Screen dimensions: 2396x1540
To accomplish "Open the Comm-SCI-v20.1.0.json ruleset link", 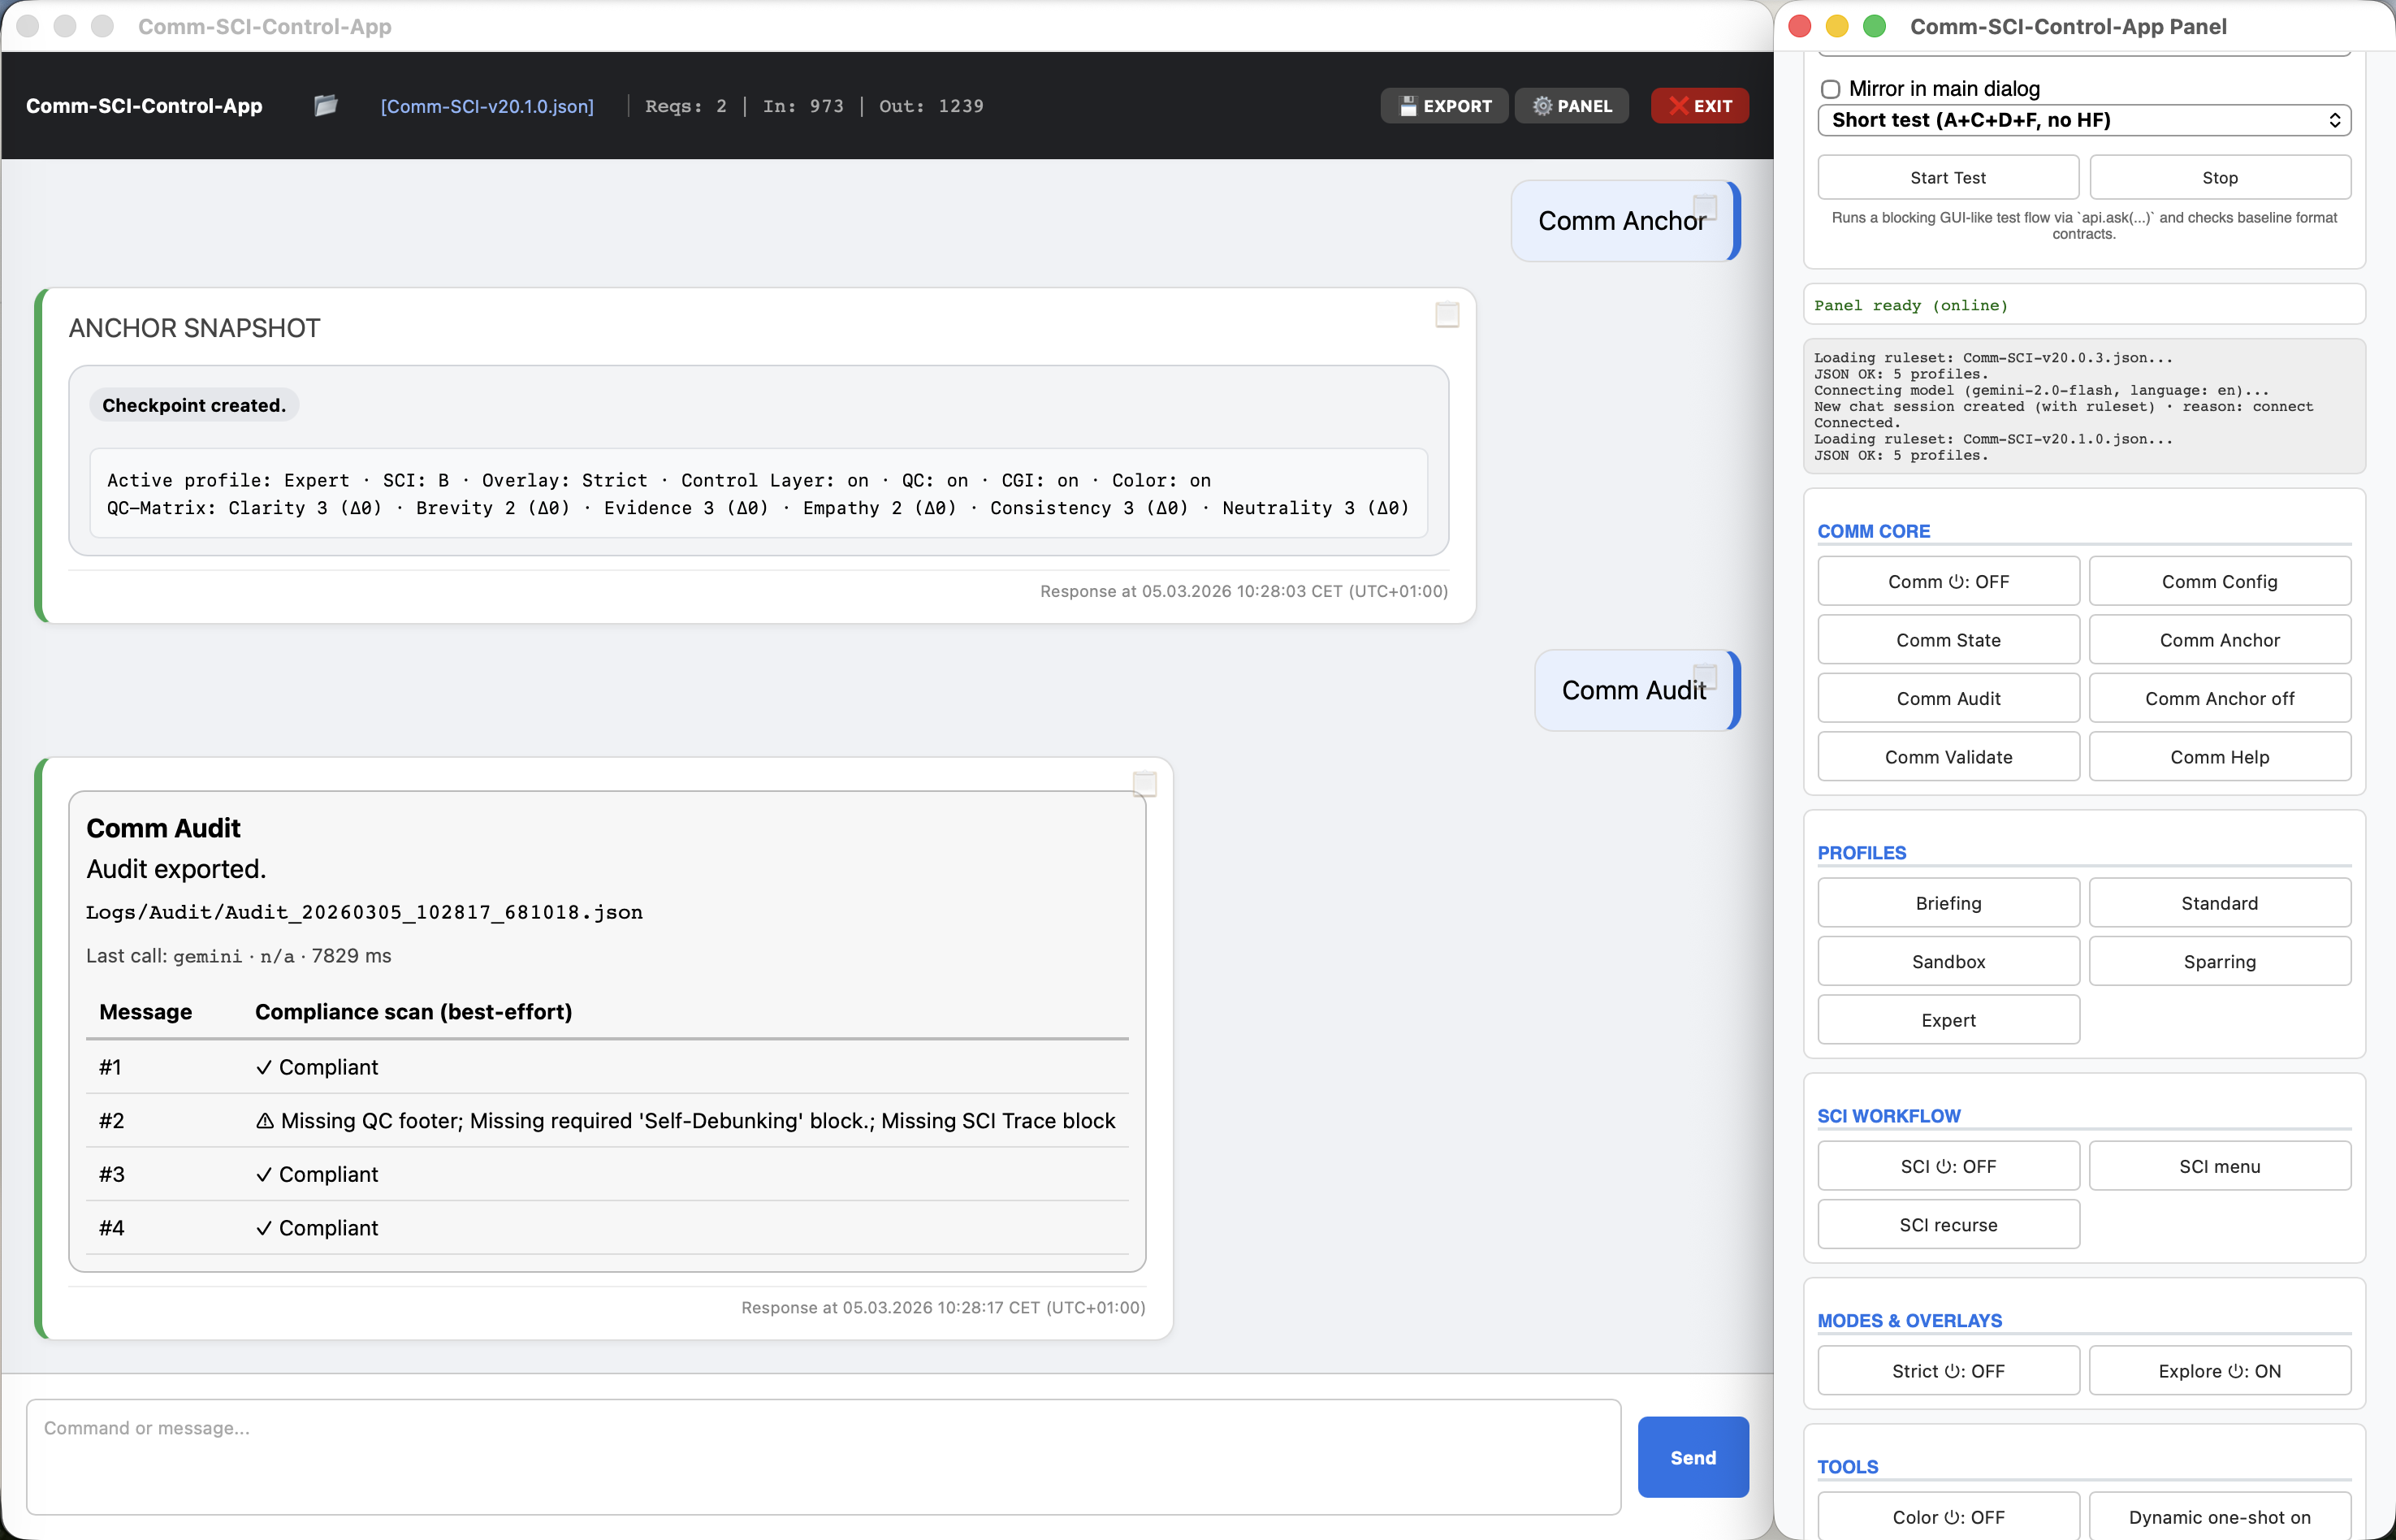I will click(x=487, y=106).
